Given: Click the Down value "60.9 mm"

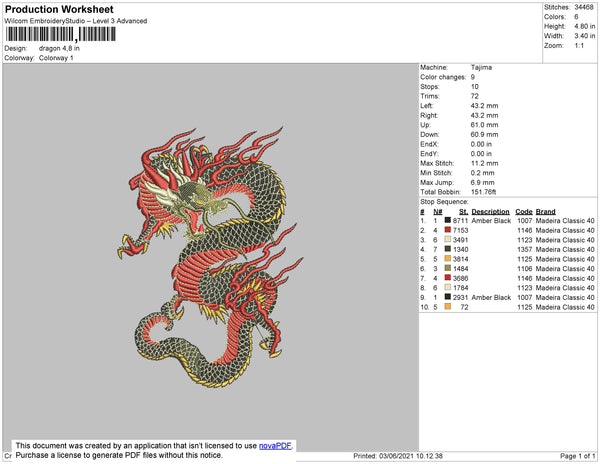Looking at the screenshot, I should [x=484, y=134].
